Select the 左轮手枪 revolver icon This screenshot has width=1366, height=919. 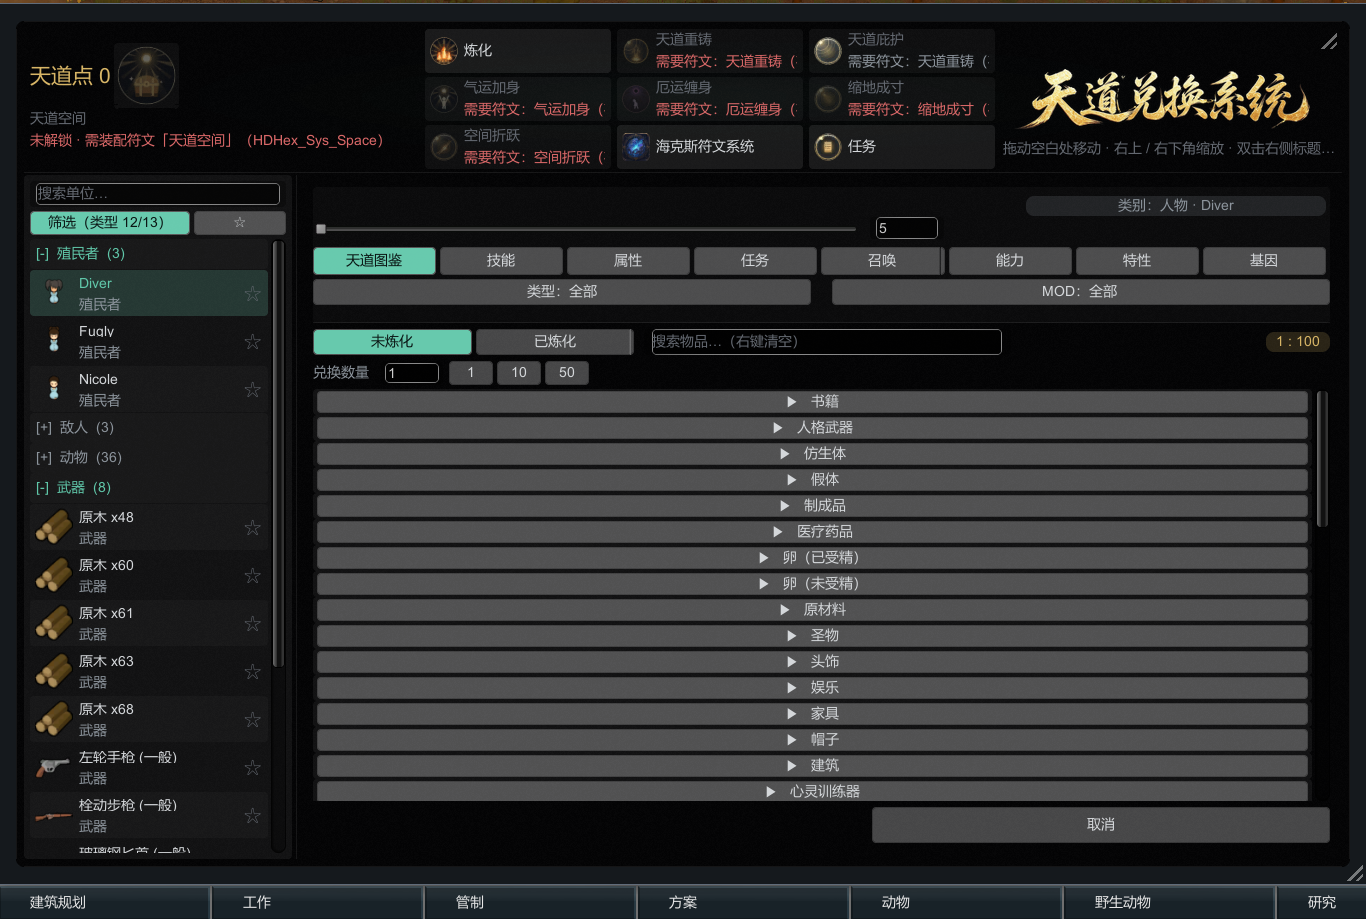(53, 768)
